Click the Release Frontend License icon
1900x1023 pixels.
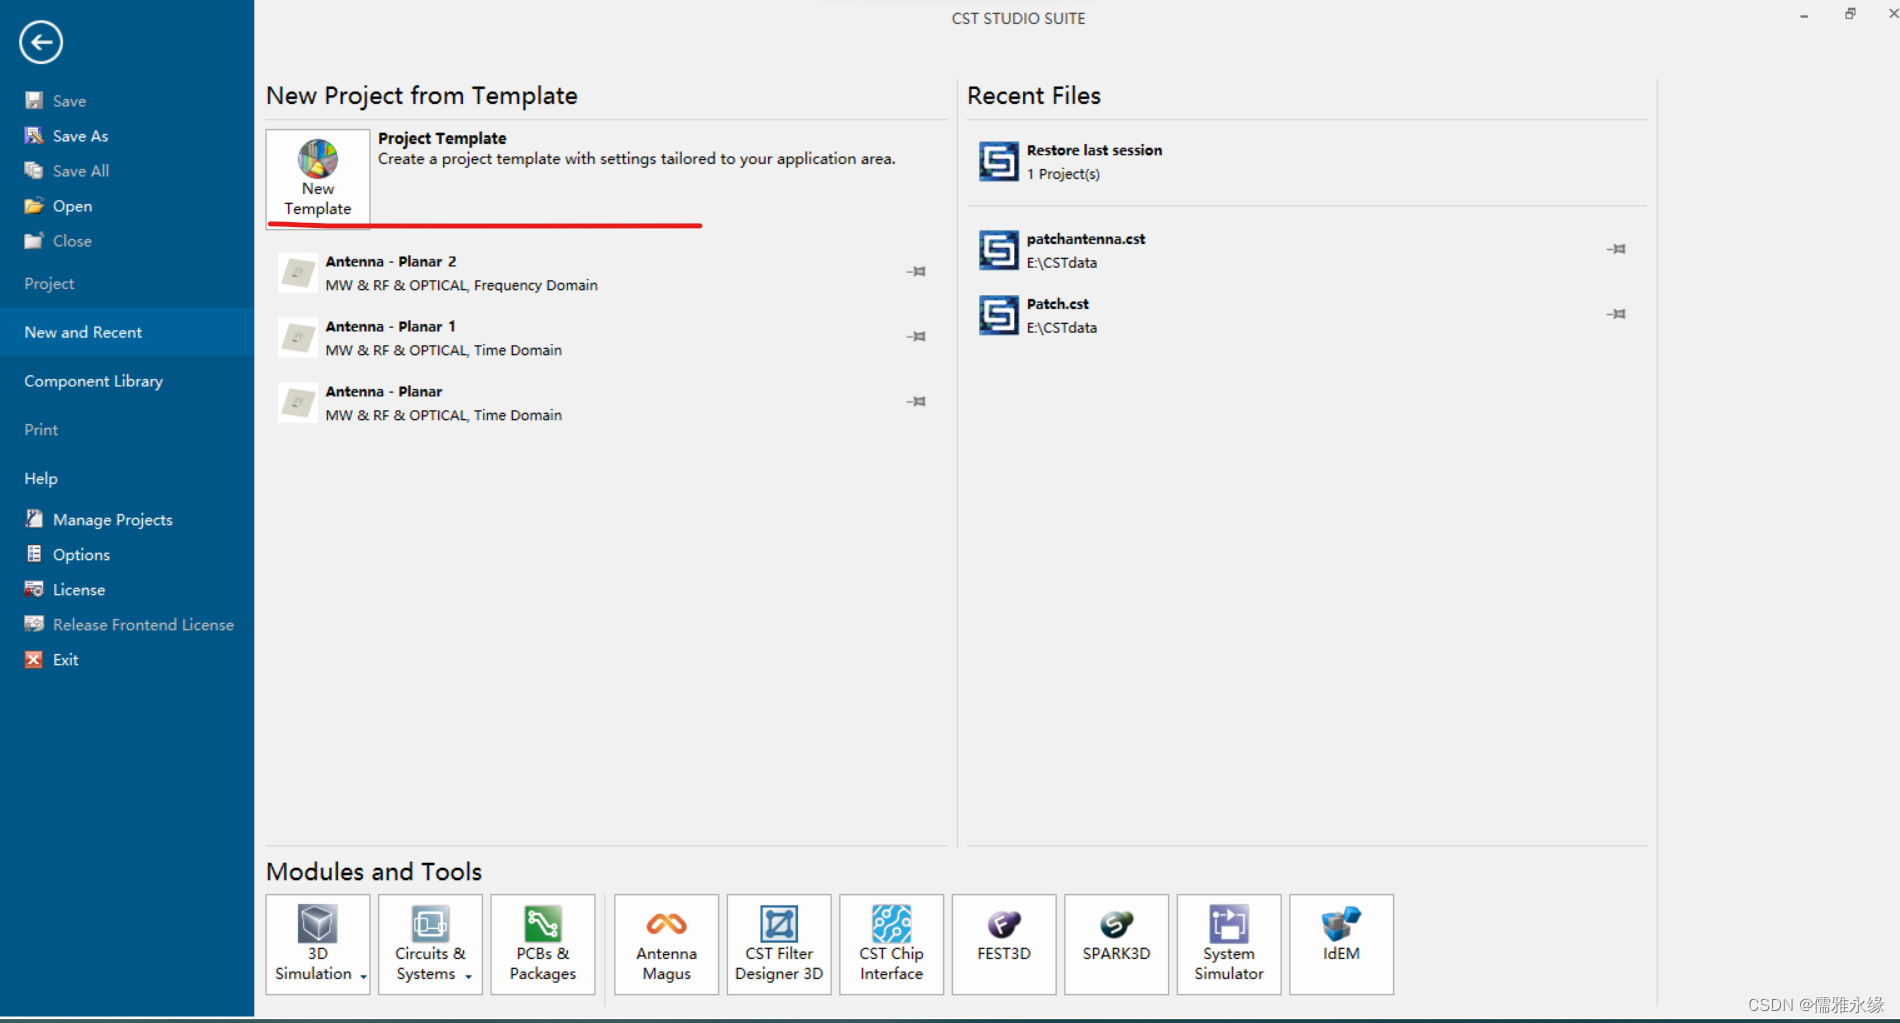point(34,624)
